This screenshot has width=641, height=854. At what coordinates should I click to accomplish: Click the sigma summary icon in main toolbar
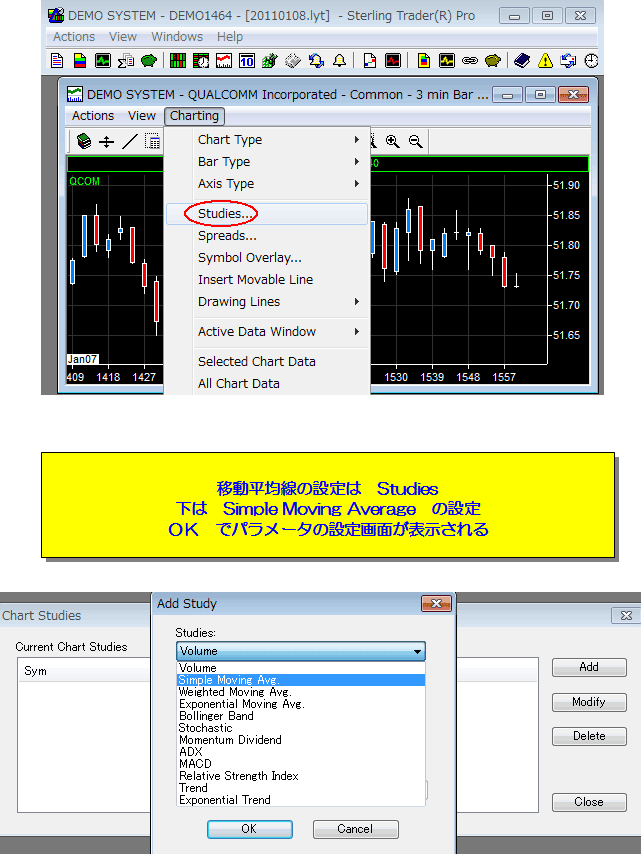(126, 60)
